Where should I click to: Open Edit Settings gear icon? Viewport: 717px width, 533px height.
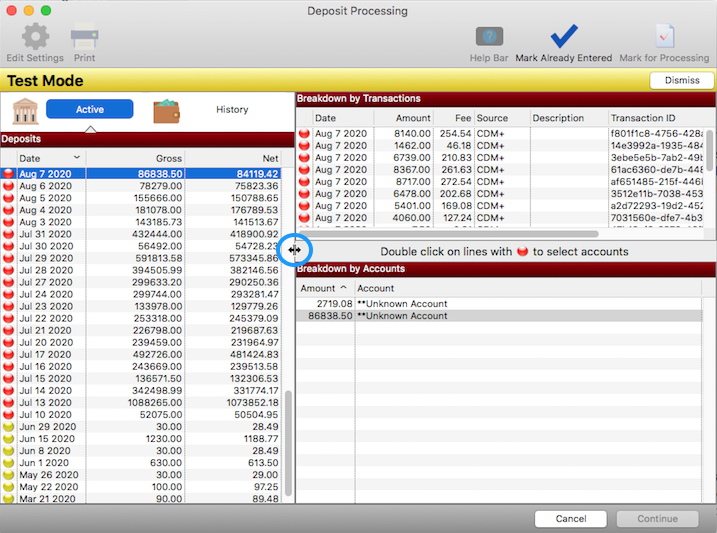point(35,37)
